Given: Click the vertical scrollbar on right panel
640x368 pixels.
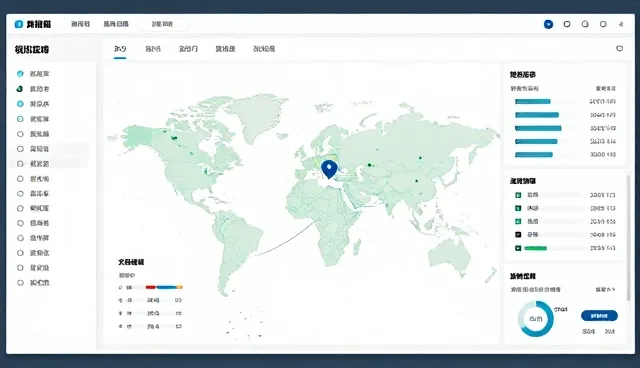Looking at the screenshot, I should pyautogui.click(x=629, y=238).
